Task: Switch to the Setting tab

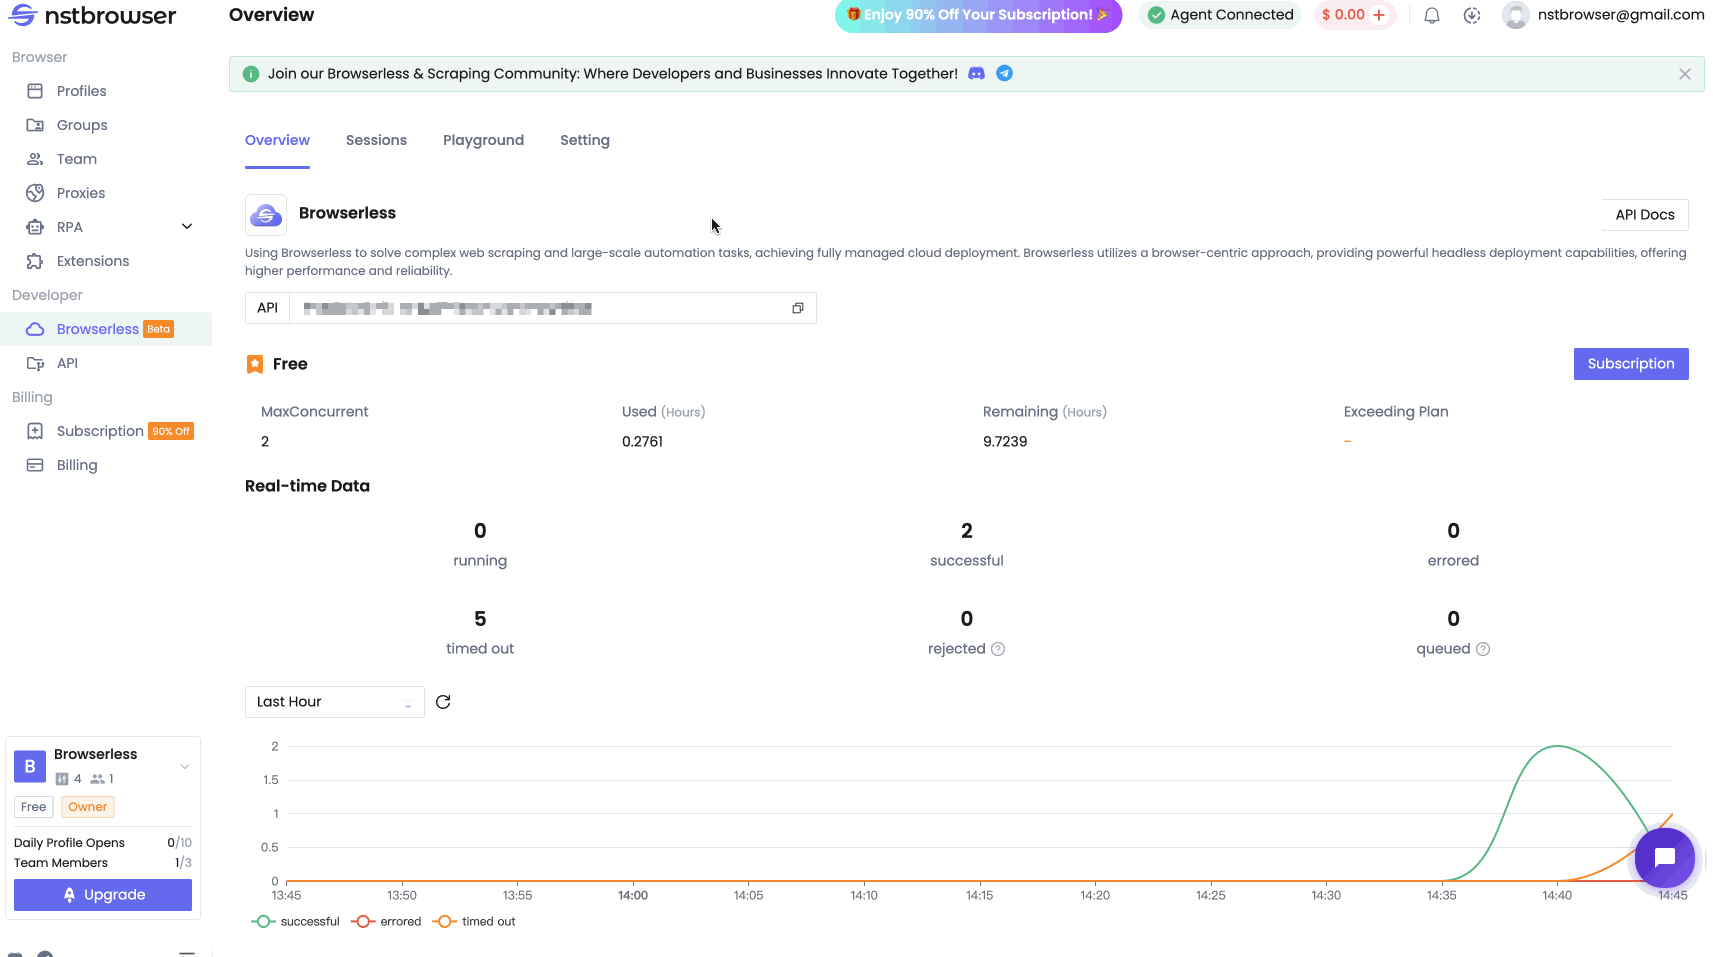Action: [585, 140]
